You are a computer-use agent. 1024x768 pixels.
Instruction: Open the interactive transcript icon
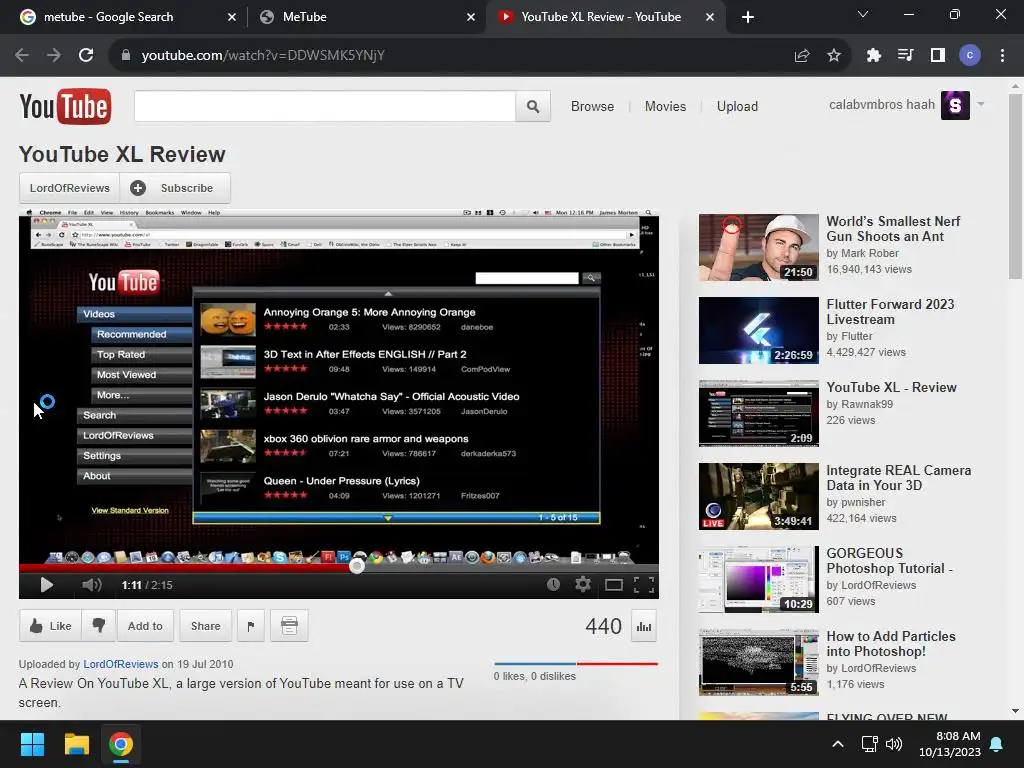point(289,626)
